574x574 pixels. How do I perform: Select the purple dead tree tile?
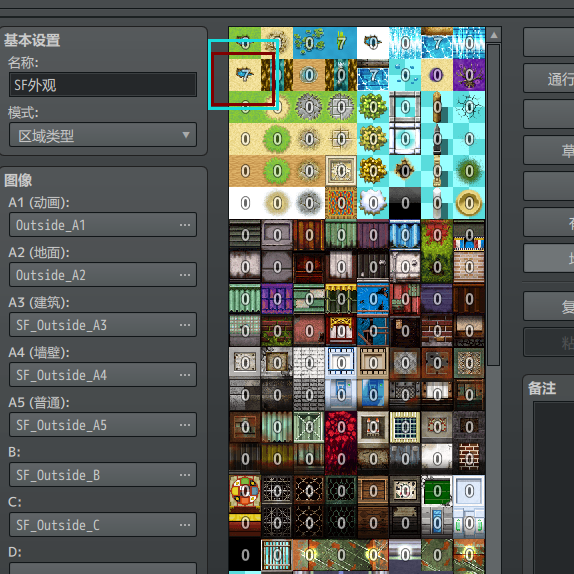pos(469,75)
